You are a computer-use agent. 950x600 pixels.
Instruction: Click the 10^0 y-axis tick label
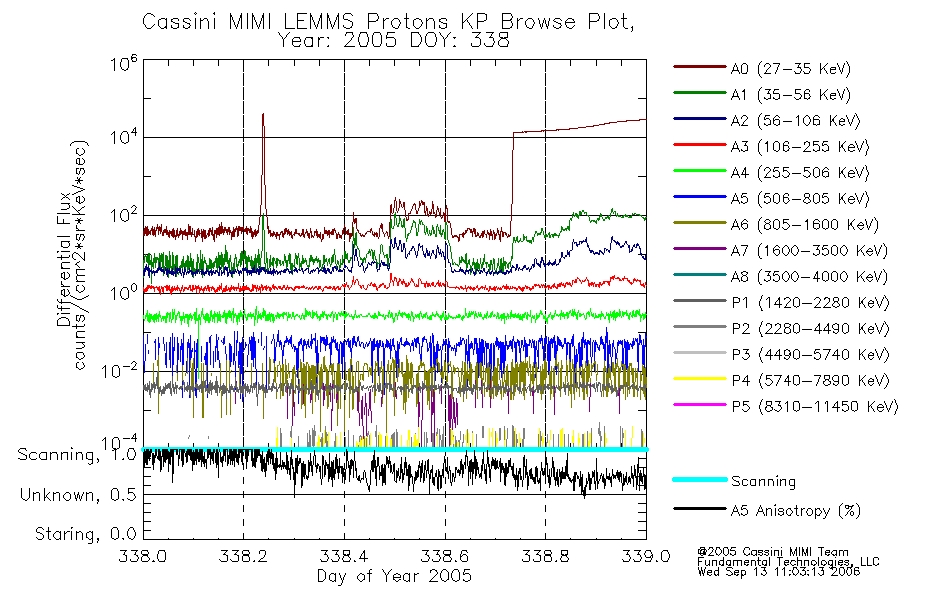tap(124, 293)
